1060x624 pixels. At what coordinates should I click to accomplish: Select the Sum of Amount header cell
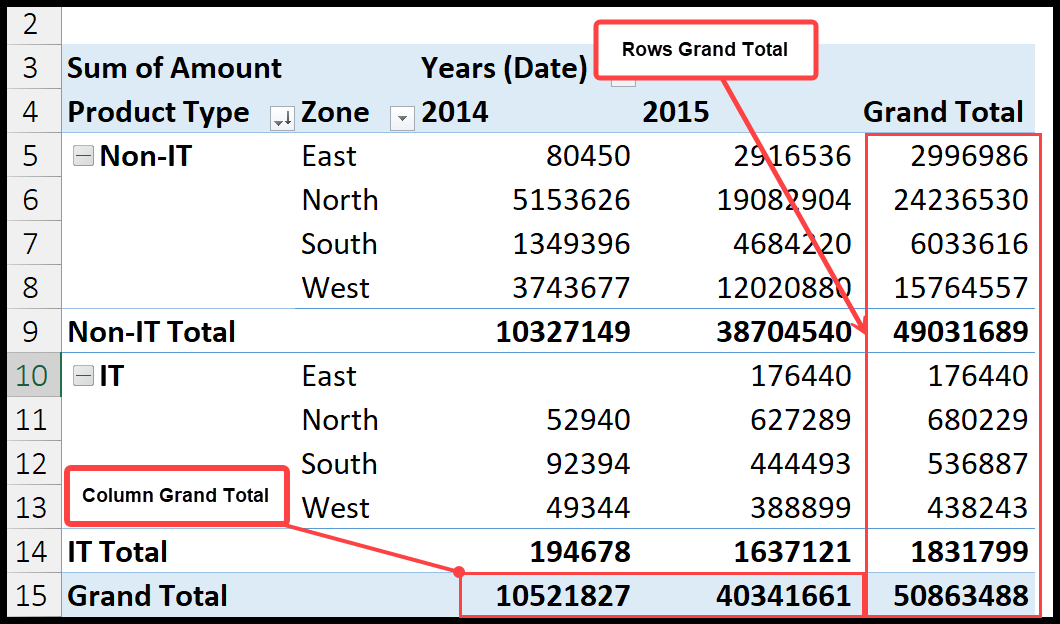point(170,68)
